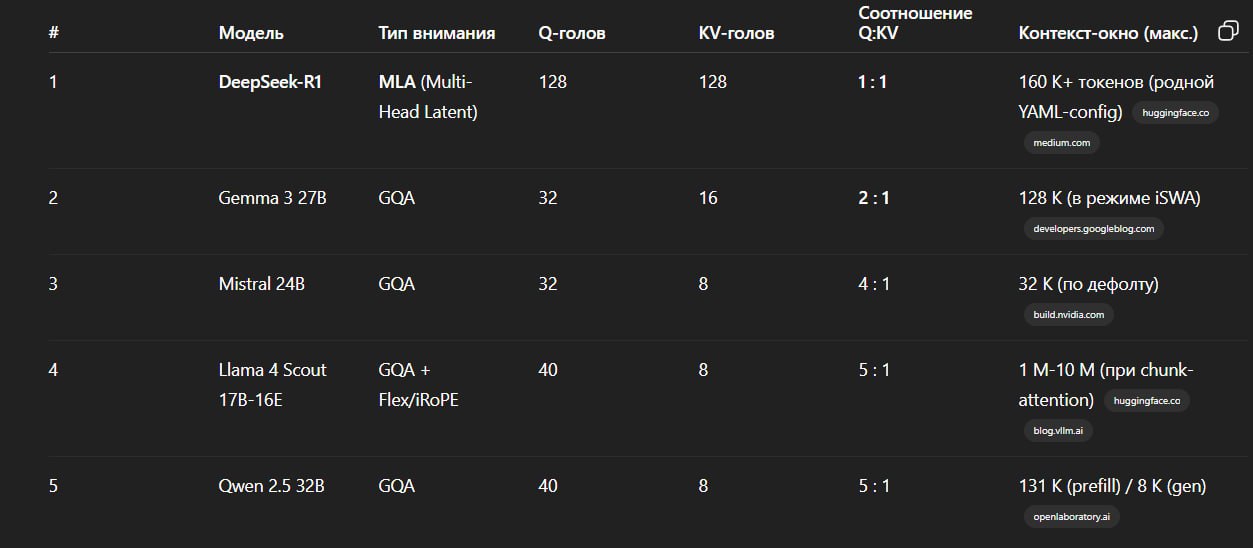Viewport: 1253px width, 548px height.
Task: Open the build.nvidia.com source chip
Action: (x=1069, y=314)
